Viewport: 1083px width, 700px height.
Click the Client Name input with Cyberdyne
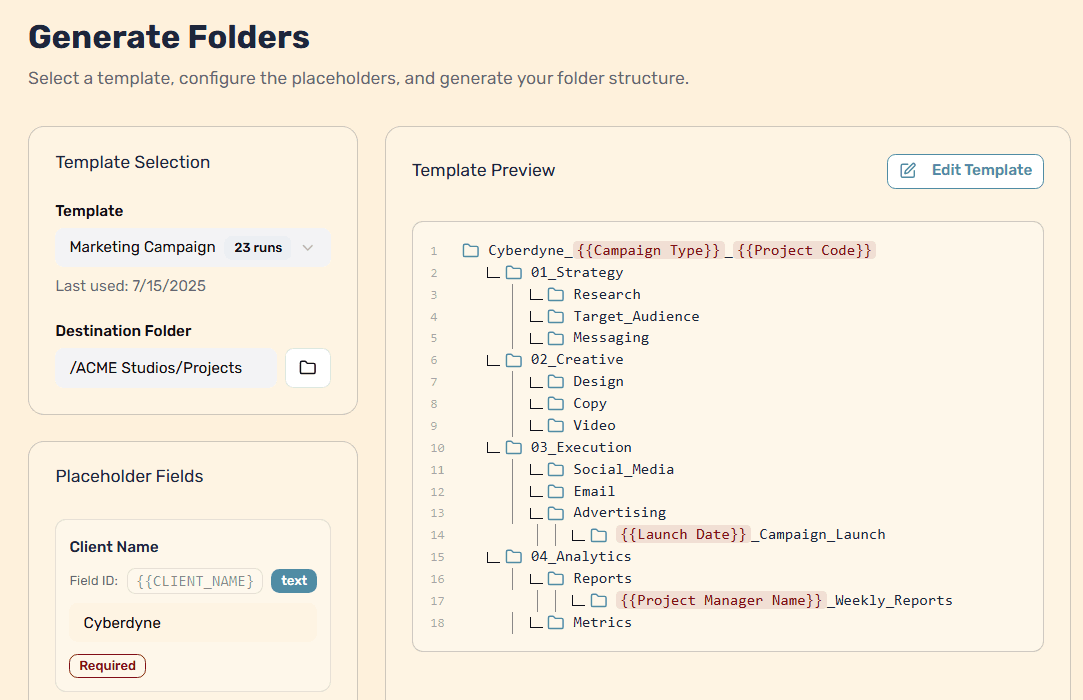tap(193, 623)
